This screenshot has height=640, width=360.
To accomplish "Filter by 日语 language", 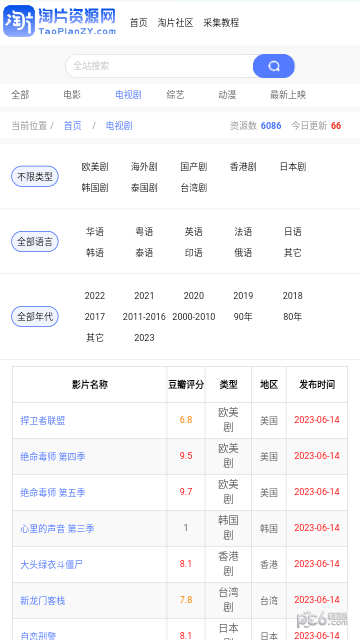I will (293, 232).
